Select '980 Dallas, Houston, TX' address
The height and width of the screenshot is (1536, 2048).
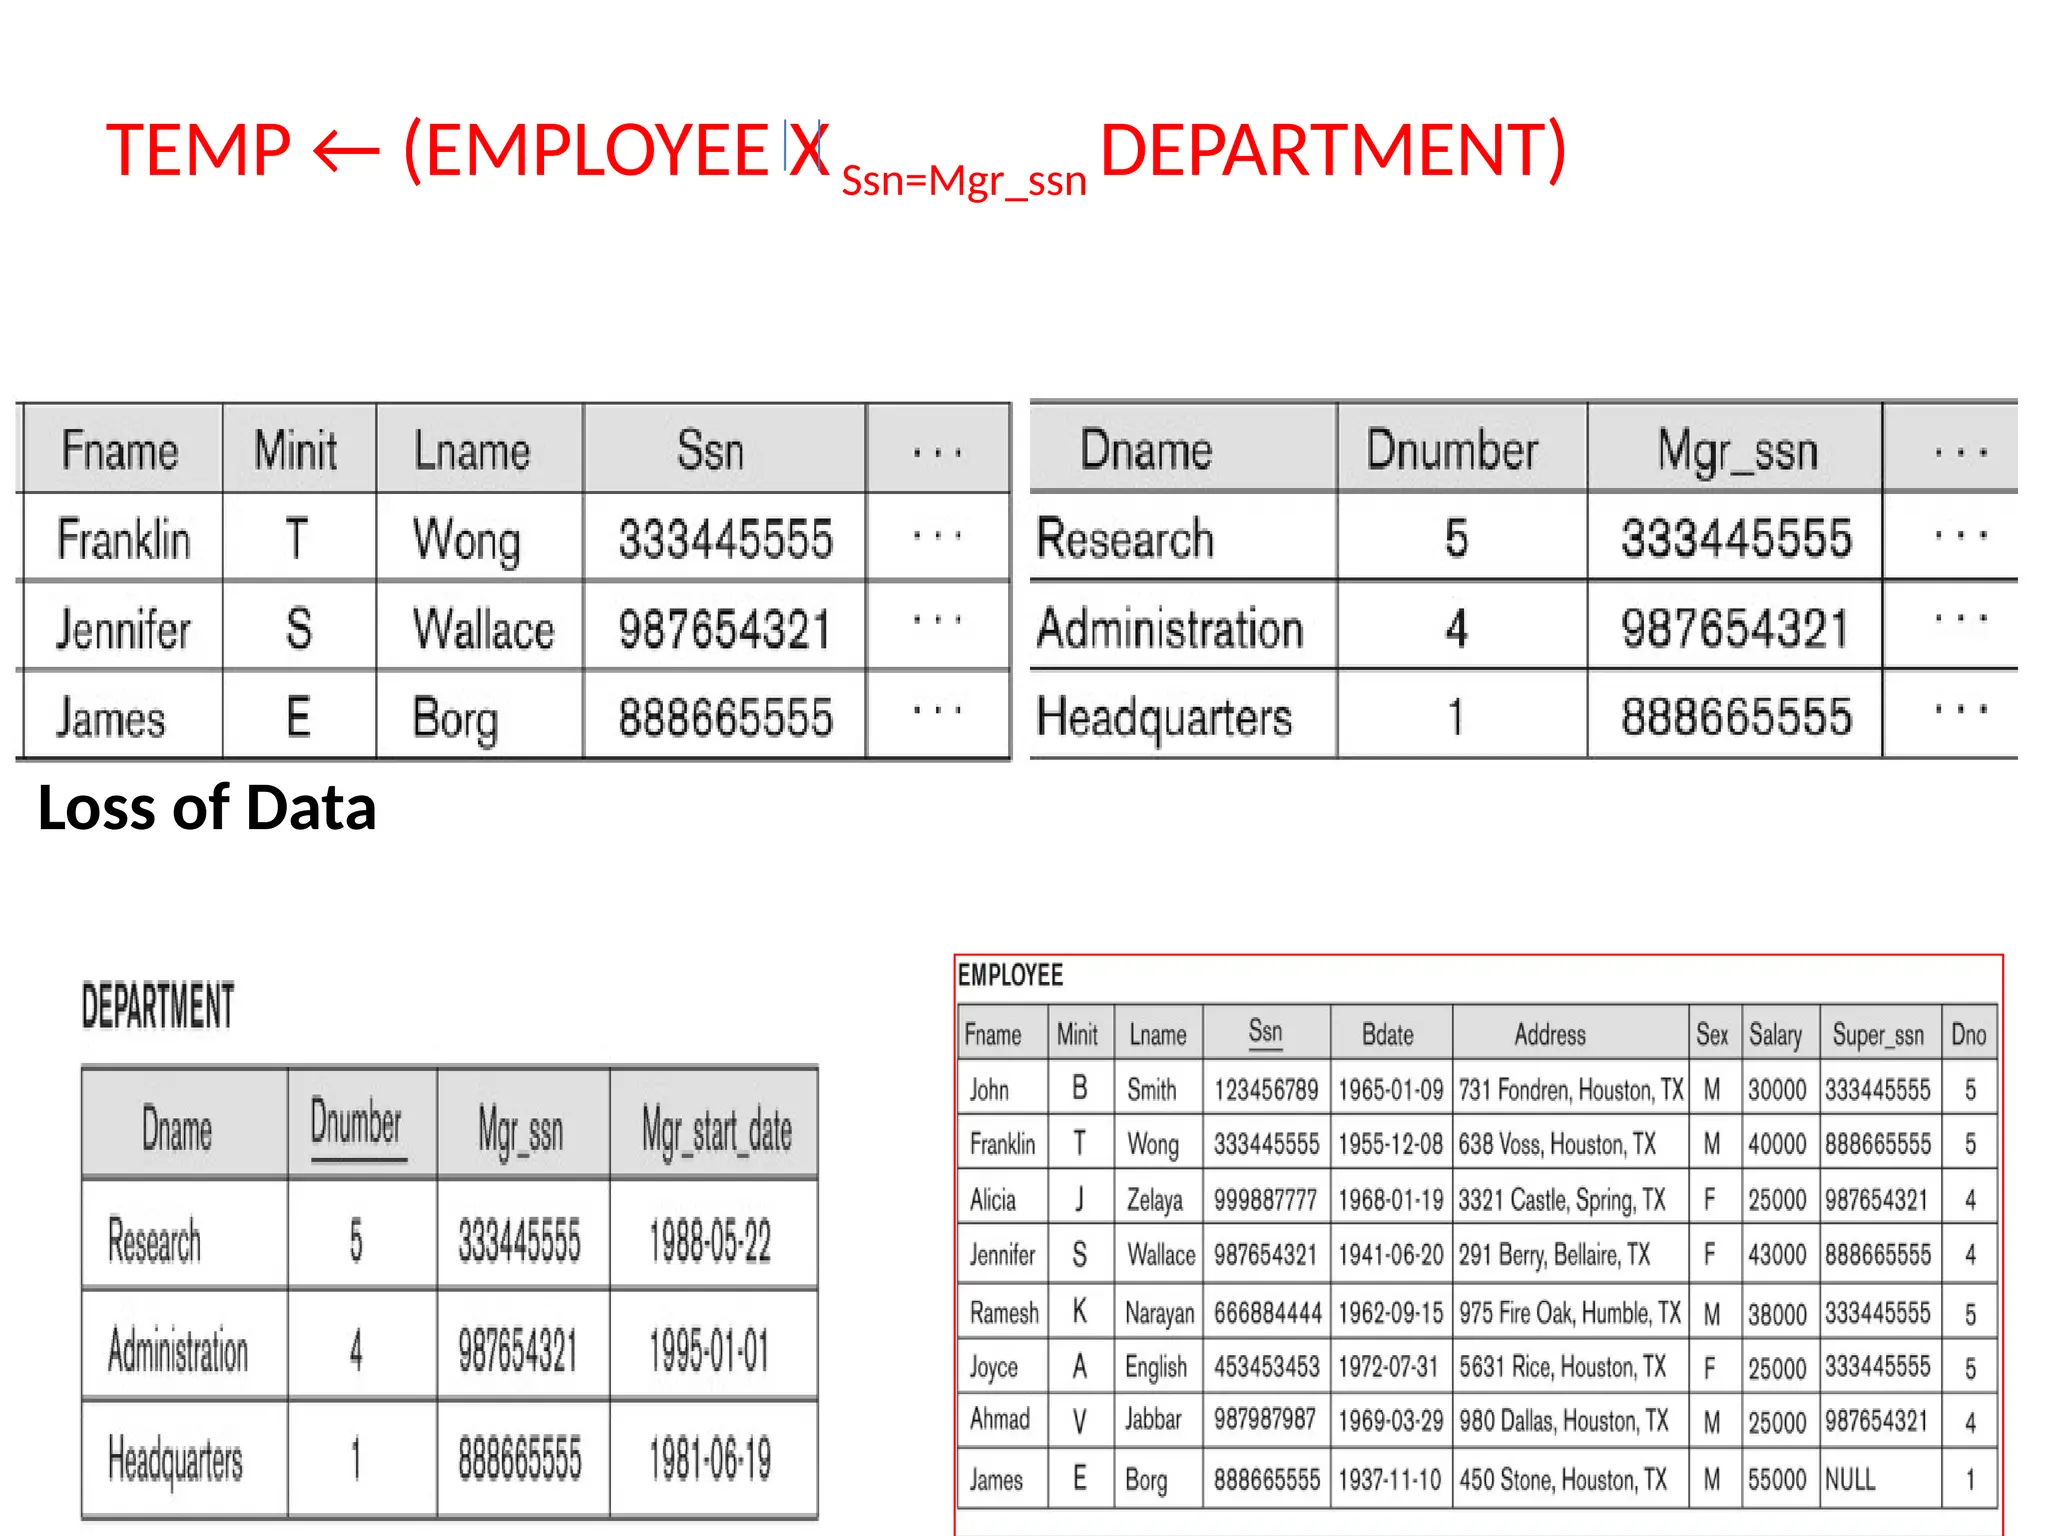[x=1563, y=1421]
